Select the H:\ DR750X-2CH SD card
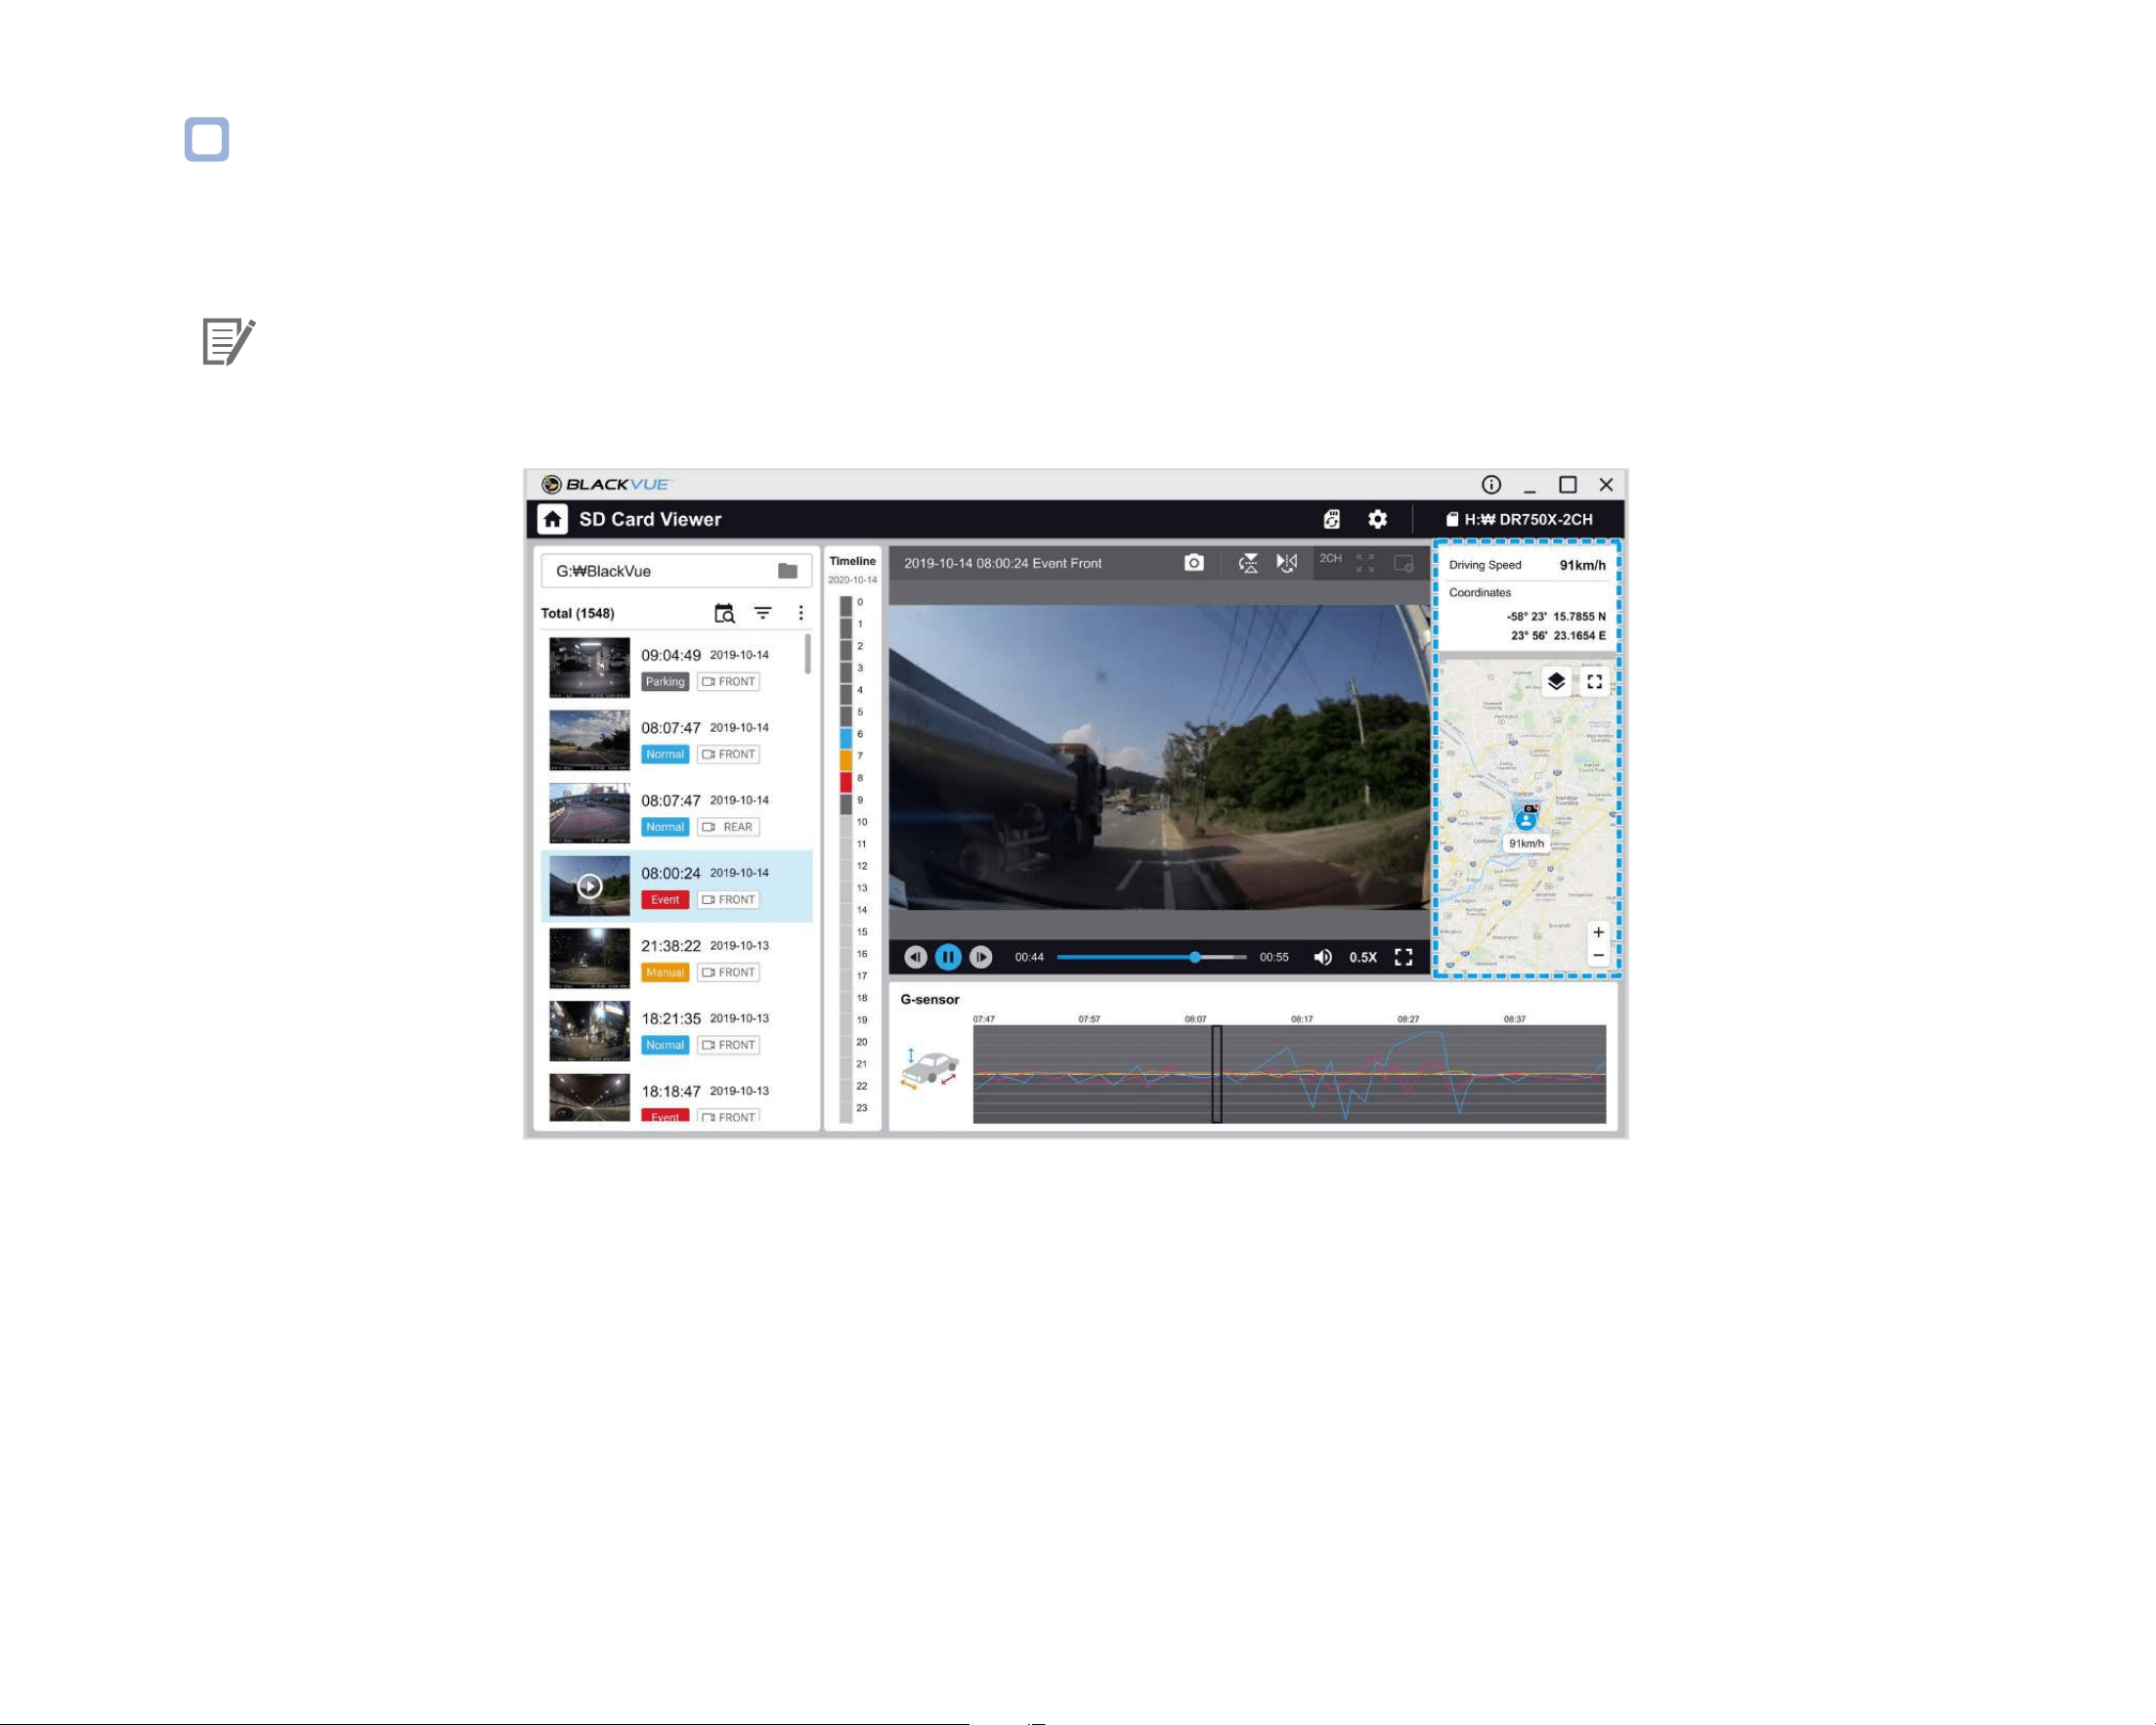Viewport: 2156px width, 1725px height. point(1519,519)
